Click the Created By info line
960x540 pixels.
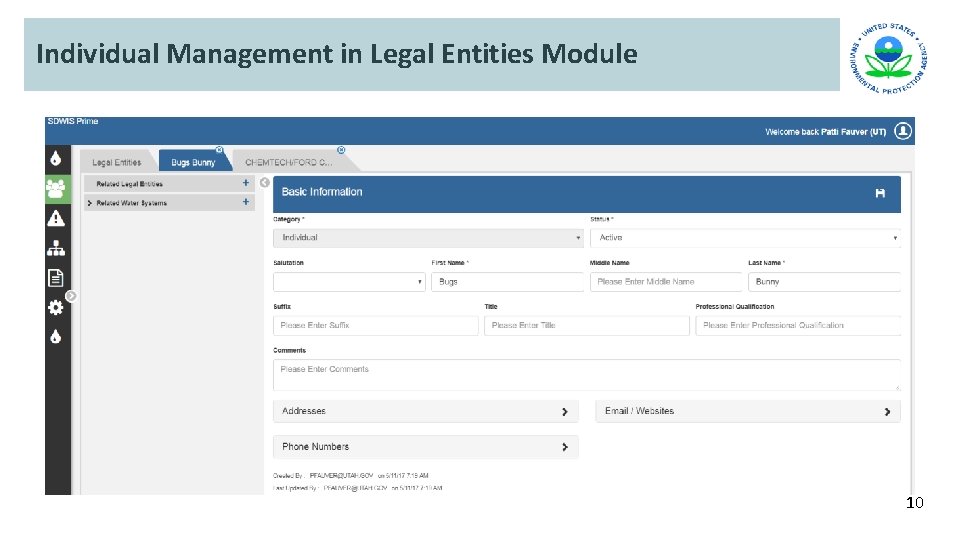(350, 476)
